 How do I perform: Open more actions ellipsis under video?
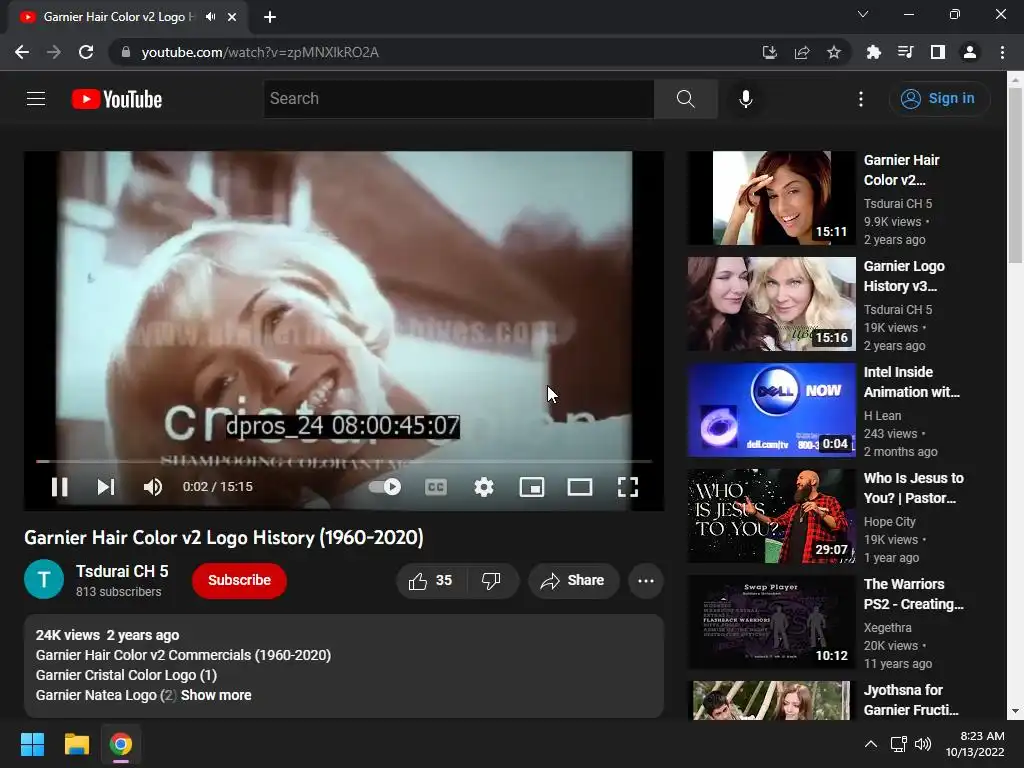tap(646, 581)
